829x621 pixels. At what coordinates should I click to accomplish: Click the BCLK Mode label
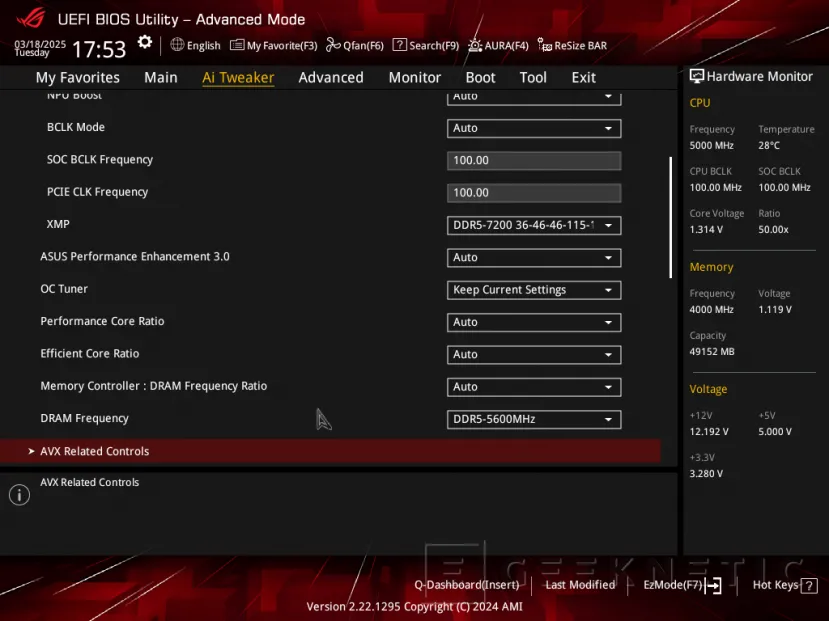(76, 127)
